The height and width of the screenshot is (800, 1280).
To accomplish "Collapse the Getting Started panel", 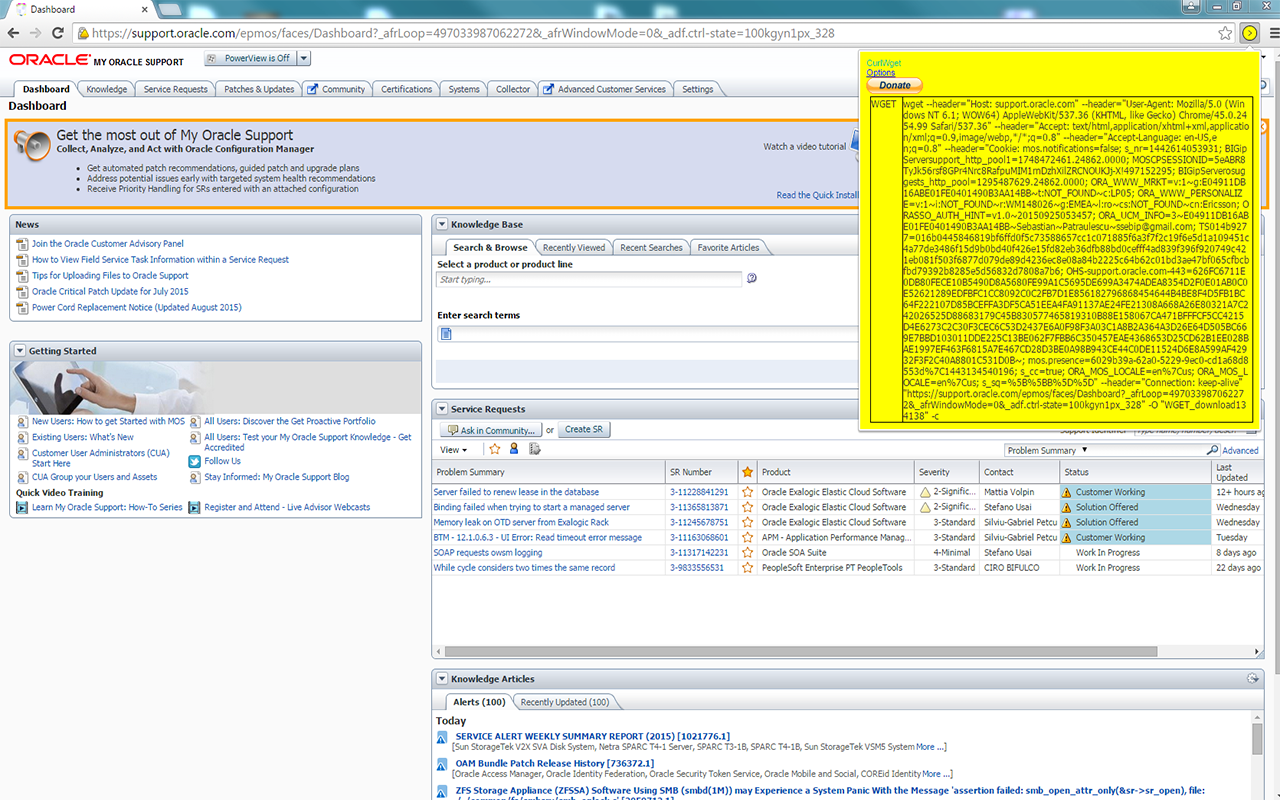I will tap(20, 351).
